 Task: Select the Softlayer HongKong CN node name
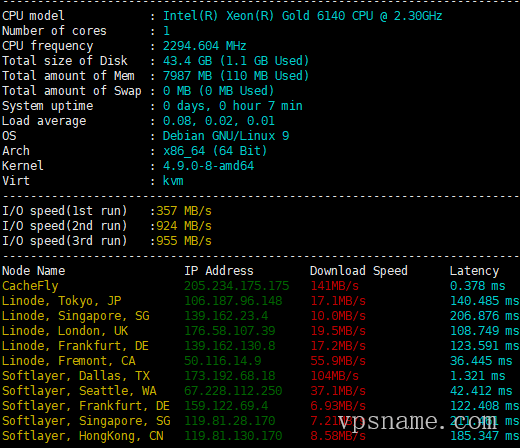tap(83, 436)
